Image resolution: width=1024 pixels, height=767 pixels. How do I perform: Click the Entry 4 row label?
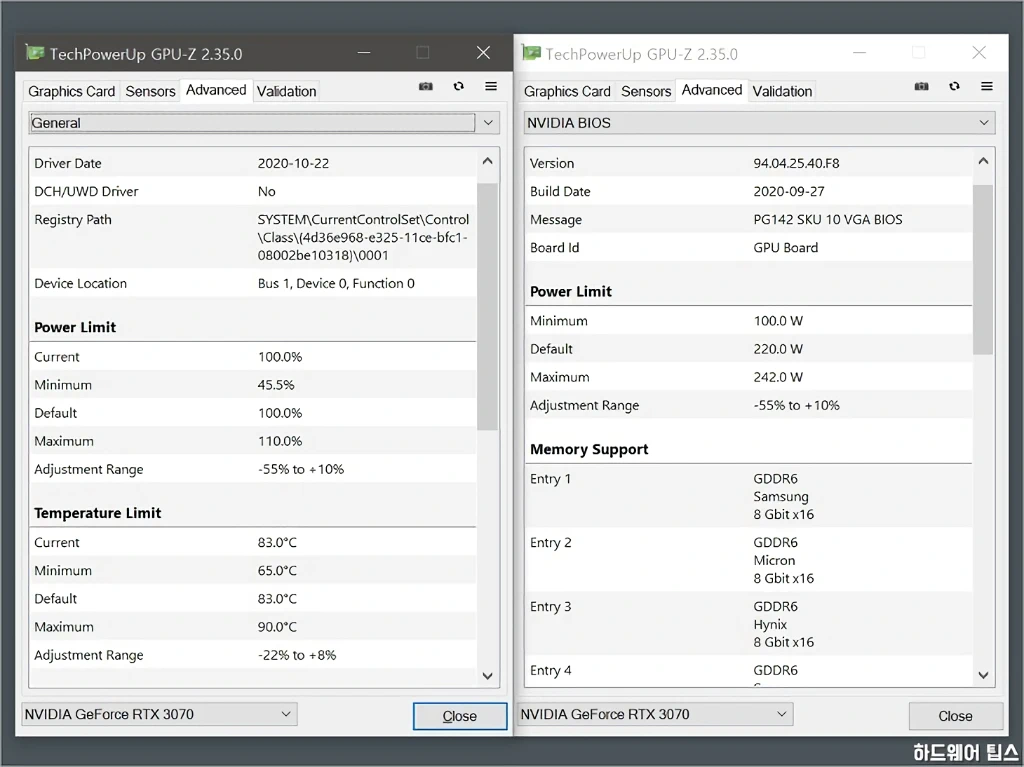click(x=550, y=670)
